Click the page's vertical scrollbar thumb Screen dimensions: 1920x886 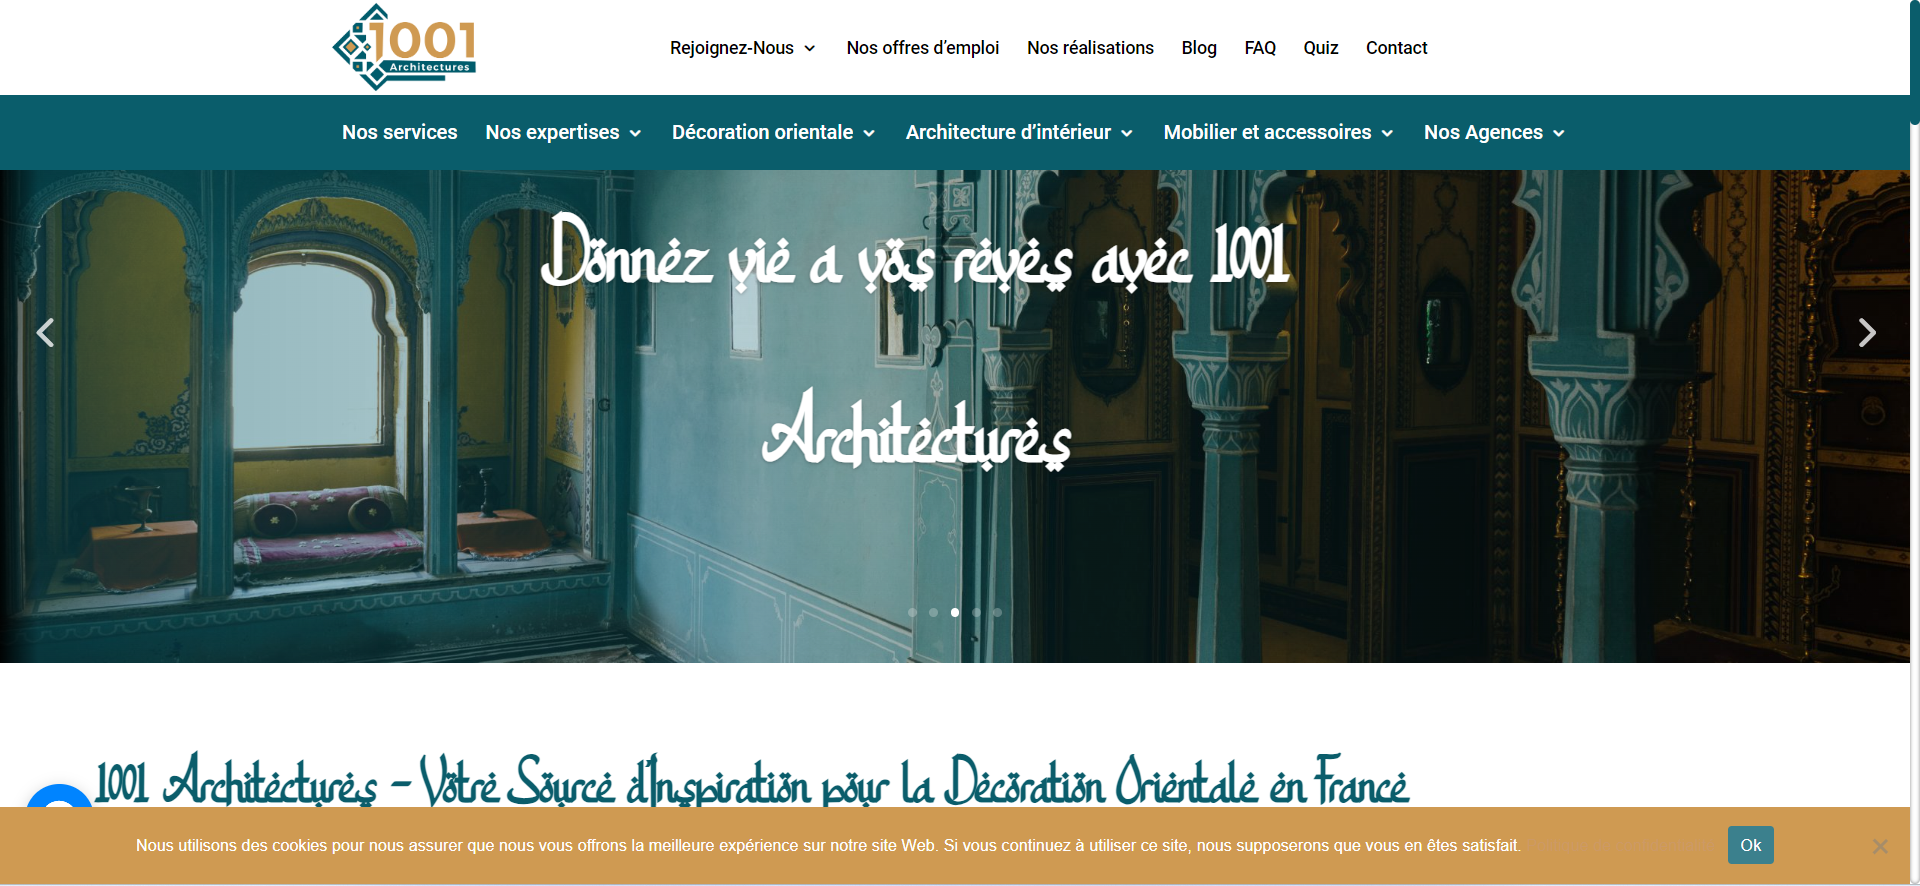(x=1914, y=62)
